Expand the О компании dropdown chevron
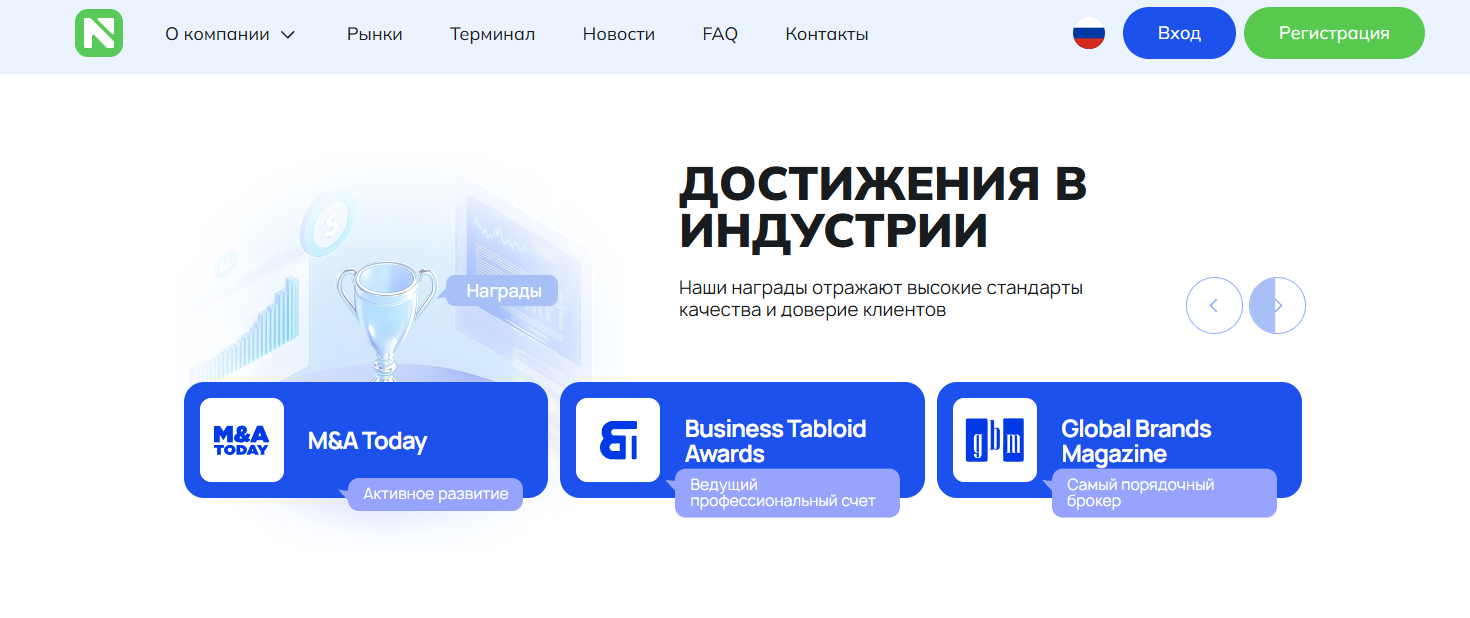This screenshot has width=1470, height=618. tap(288, 34)
